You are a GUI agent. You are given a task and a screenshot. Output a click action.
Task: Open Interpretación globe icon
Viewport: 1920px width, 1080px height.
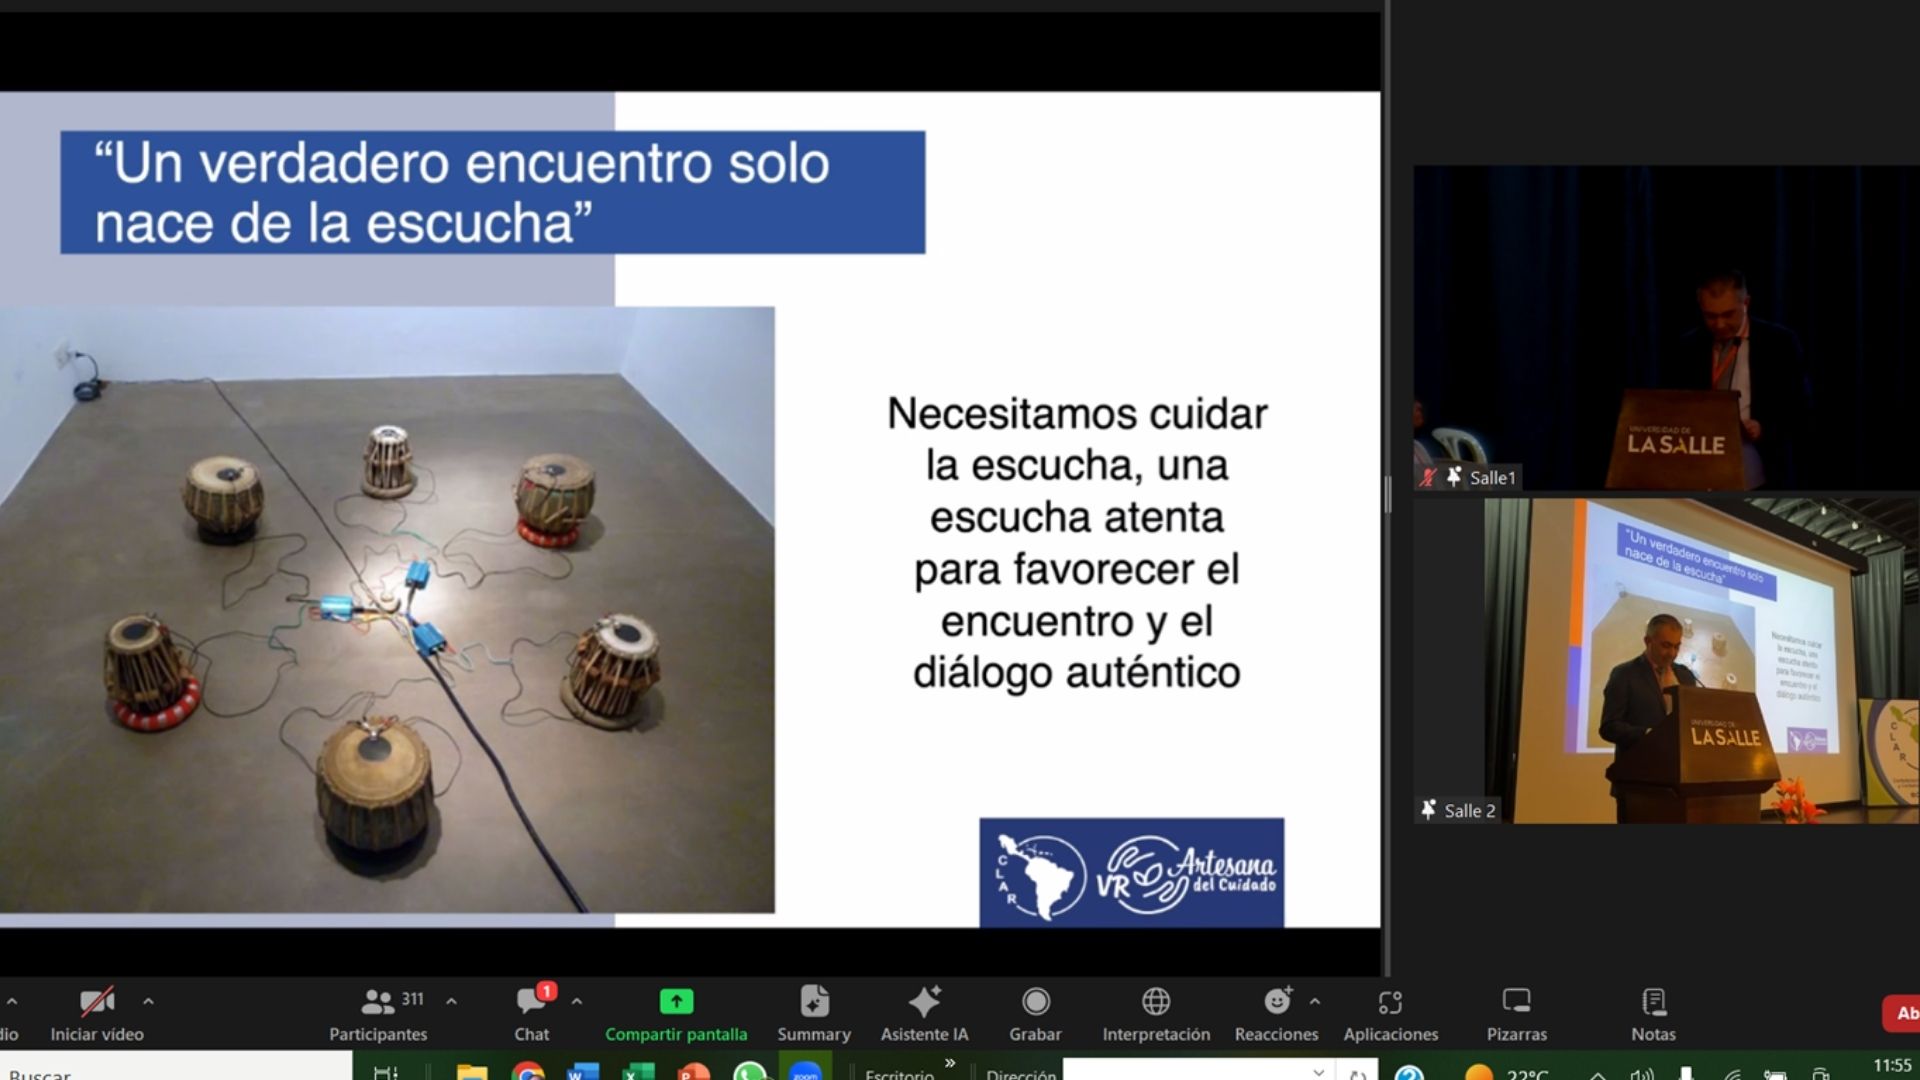tap(1156, 1002)
